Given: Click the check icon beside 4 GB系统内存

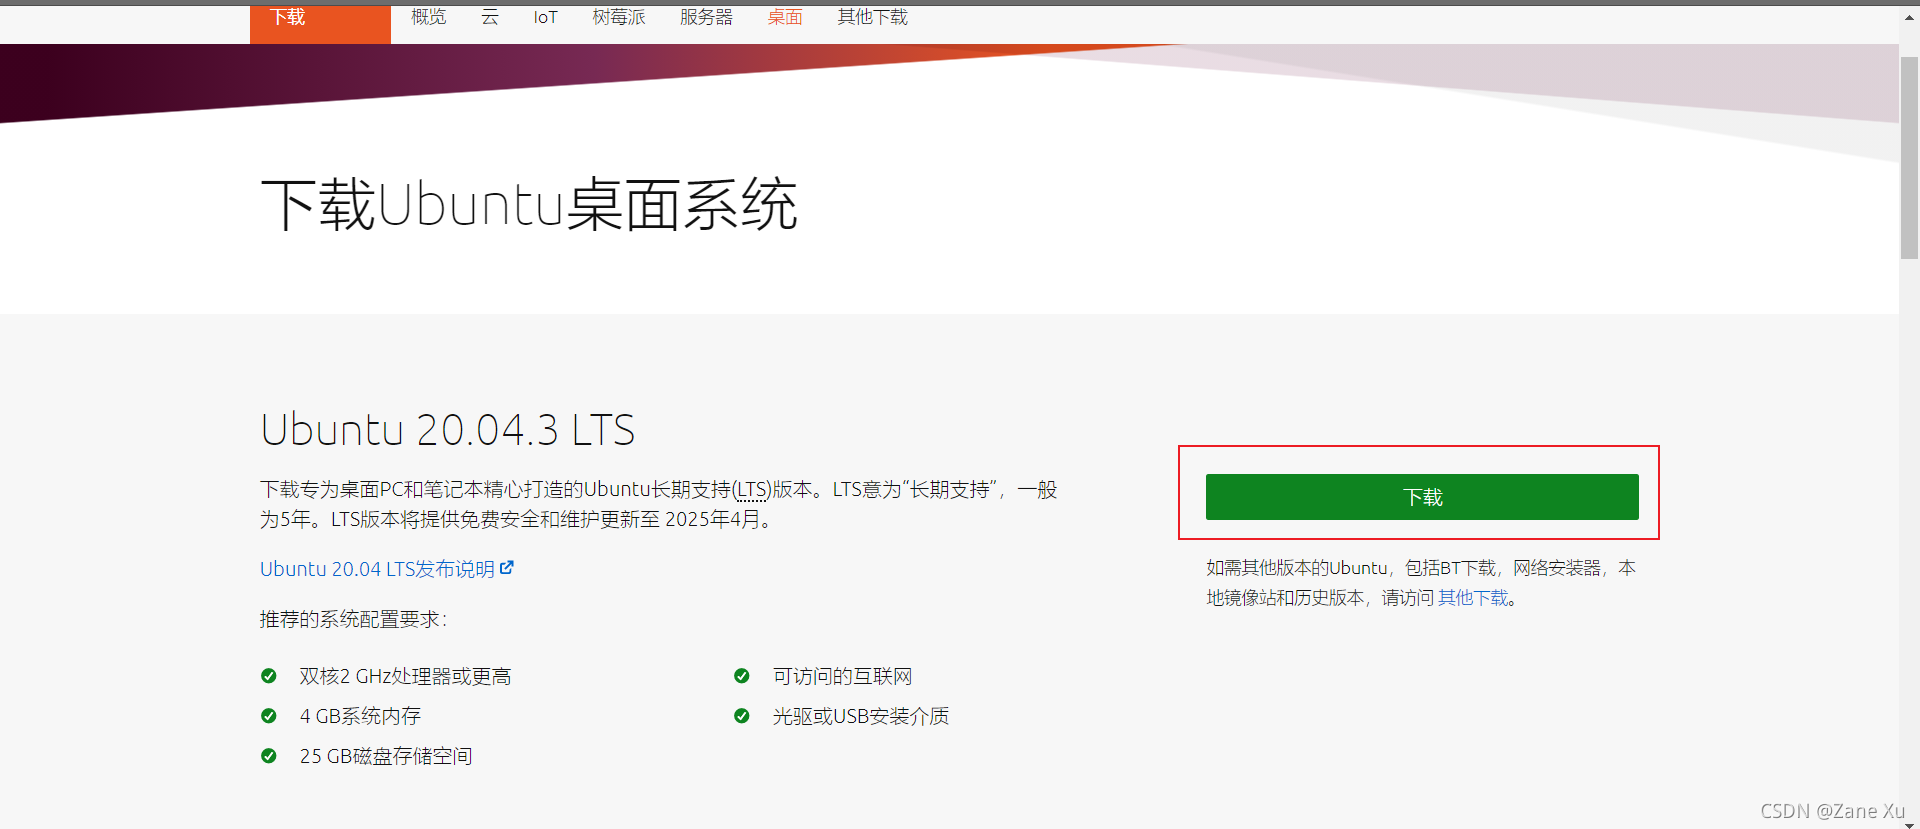Looking at the screenshot, I should pyautogui.click(x=268, y=716).
